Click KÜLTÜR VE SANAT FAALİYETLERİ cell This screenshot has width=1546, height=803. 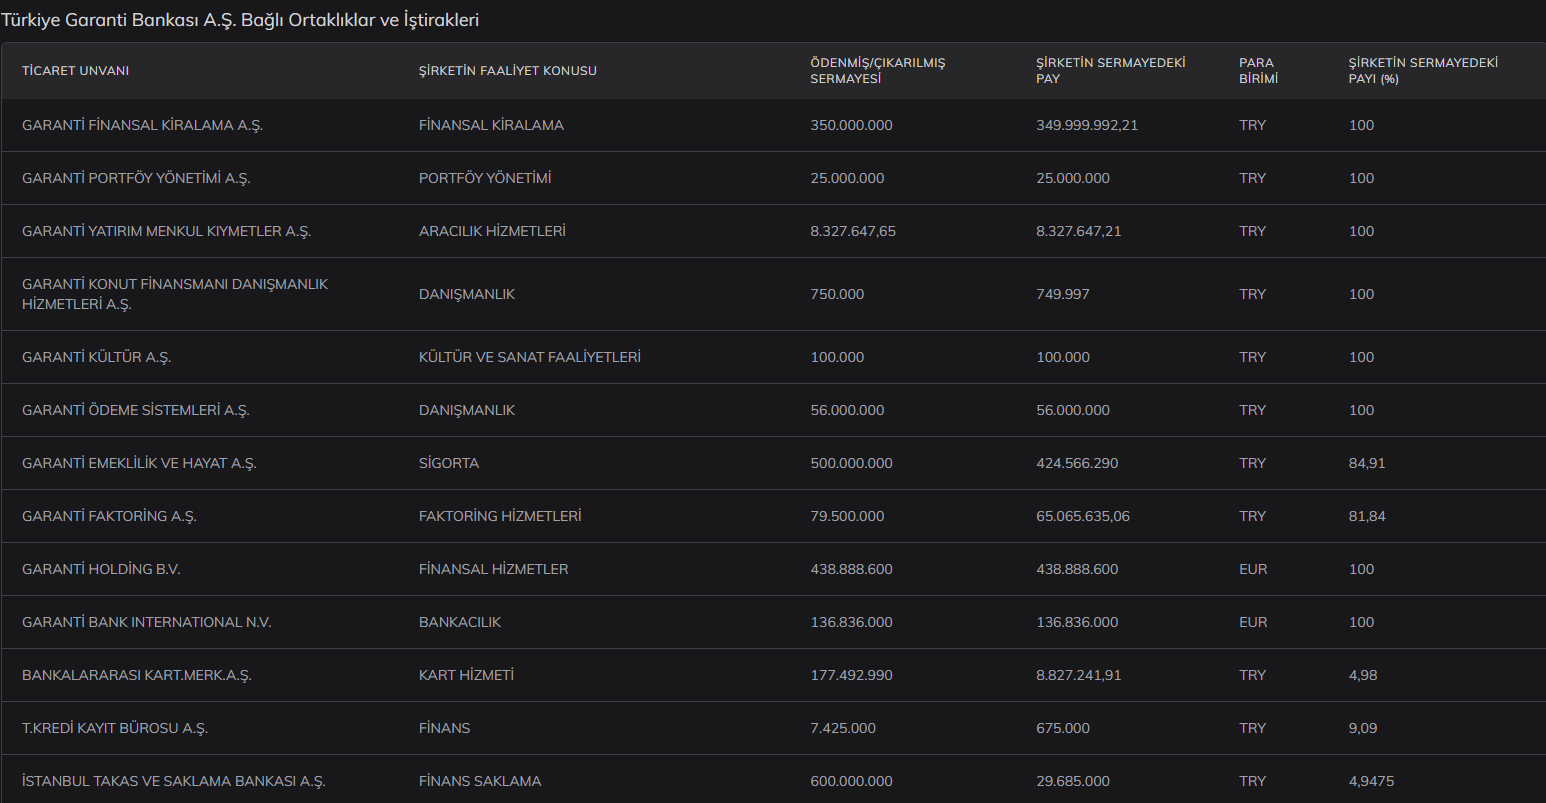pos(530,357)
